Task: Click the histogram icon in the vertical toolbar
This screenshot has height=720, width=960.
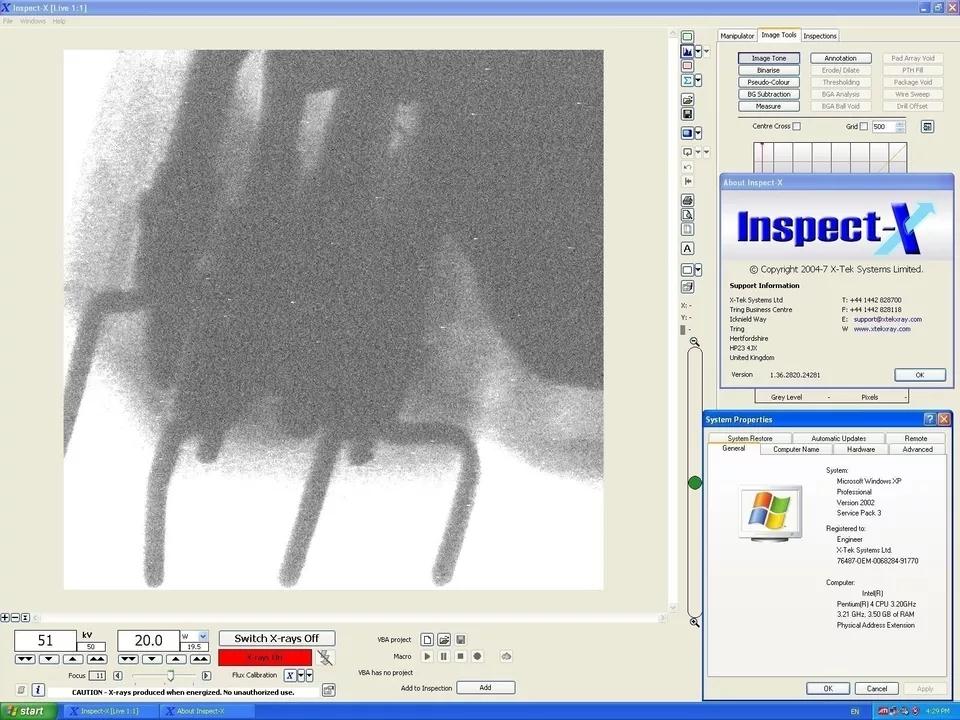Action: point(687,52)
